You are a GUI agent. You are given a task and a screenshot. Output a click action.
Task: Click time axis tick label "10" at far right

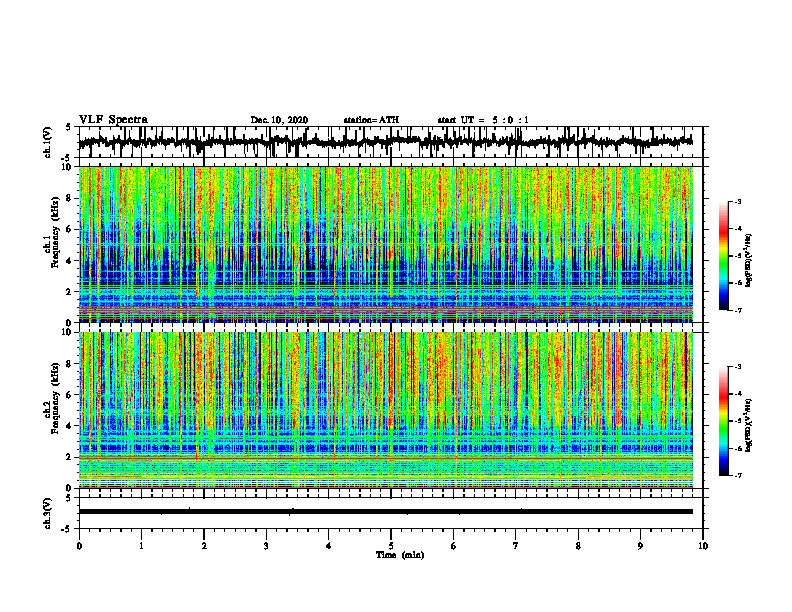point(703,546)
